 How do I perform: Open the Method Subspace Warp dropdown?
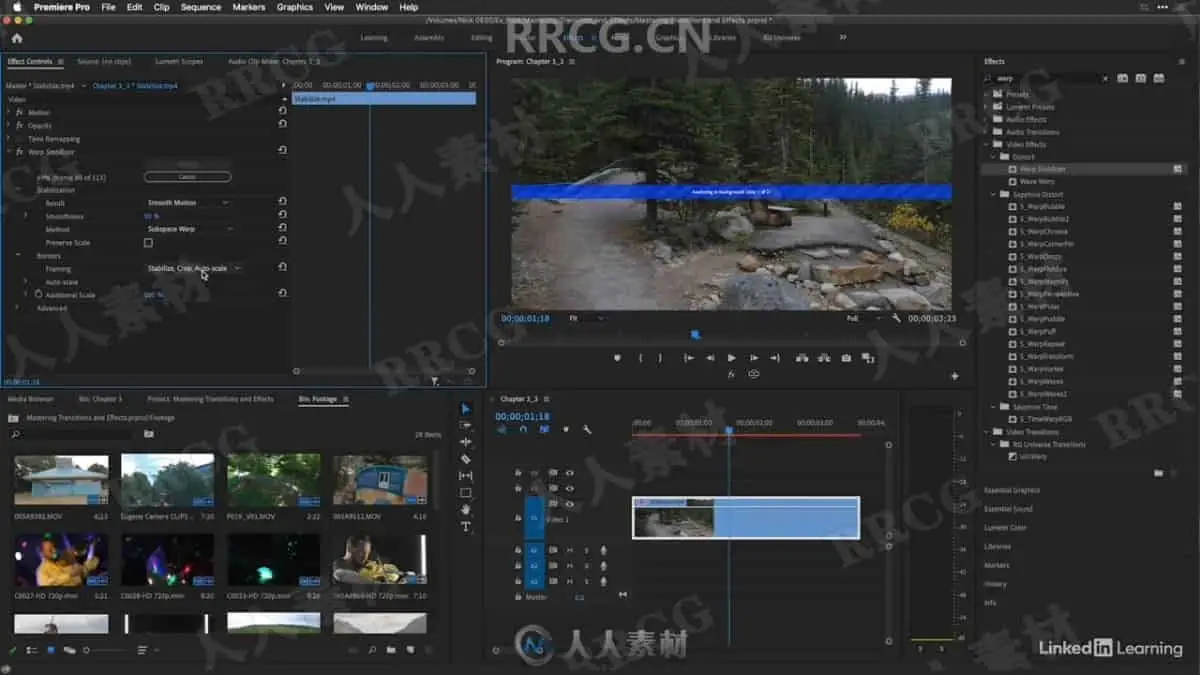[191, 229]
